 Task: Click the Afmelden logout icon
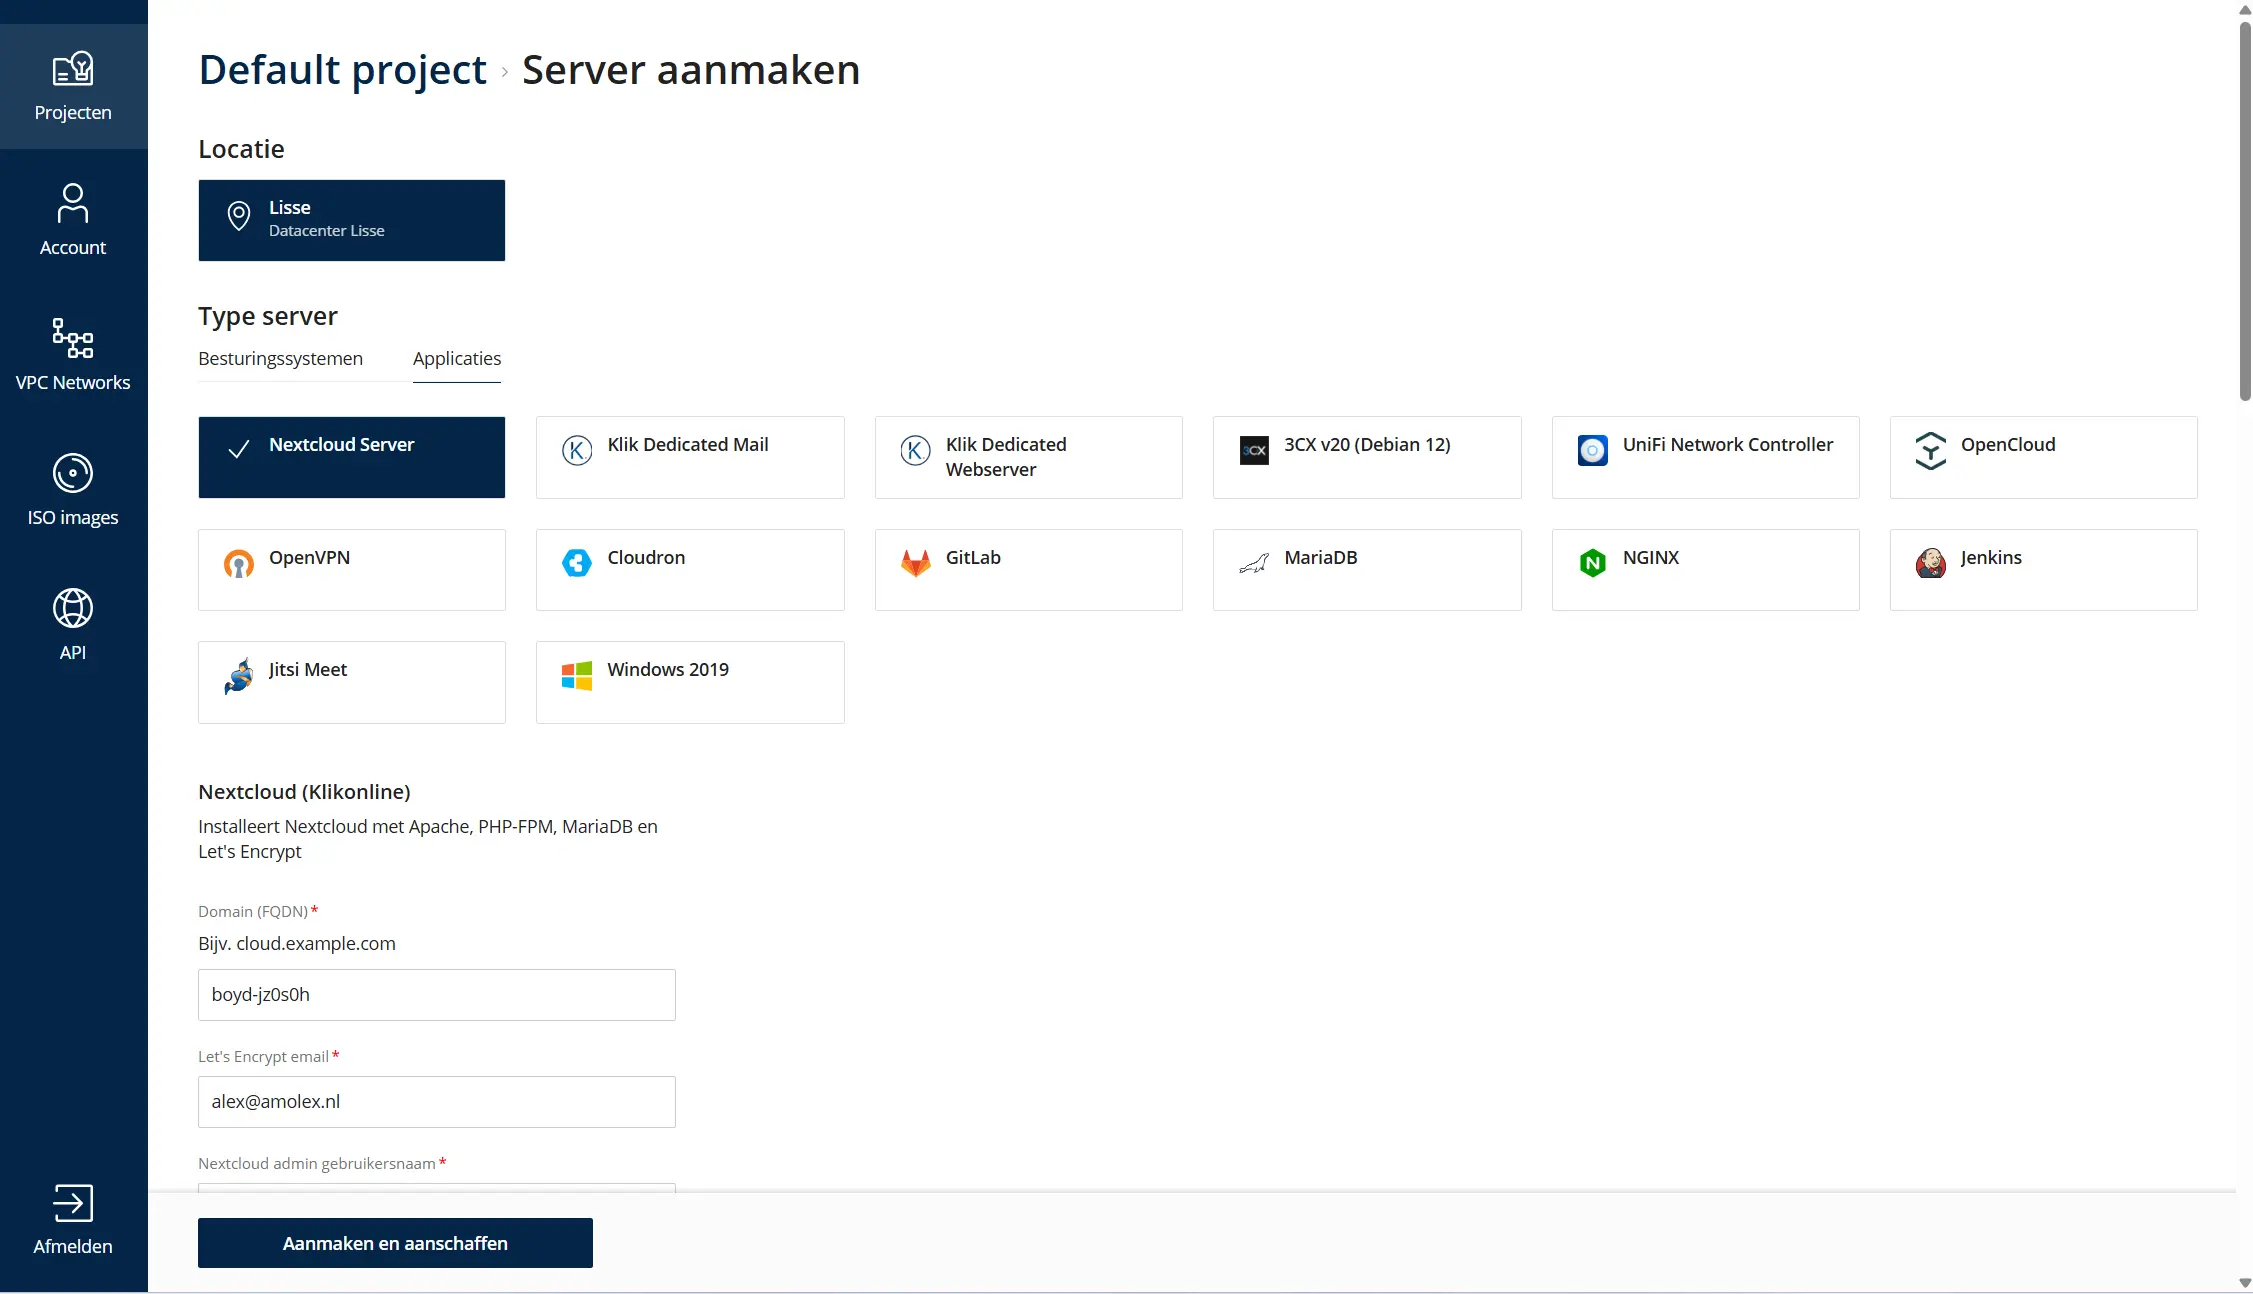point(73,1203)
